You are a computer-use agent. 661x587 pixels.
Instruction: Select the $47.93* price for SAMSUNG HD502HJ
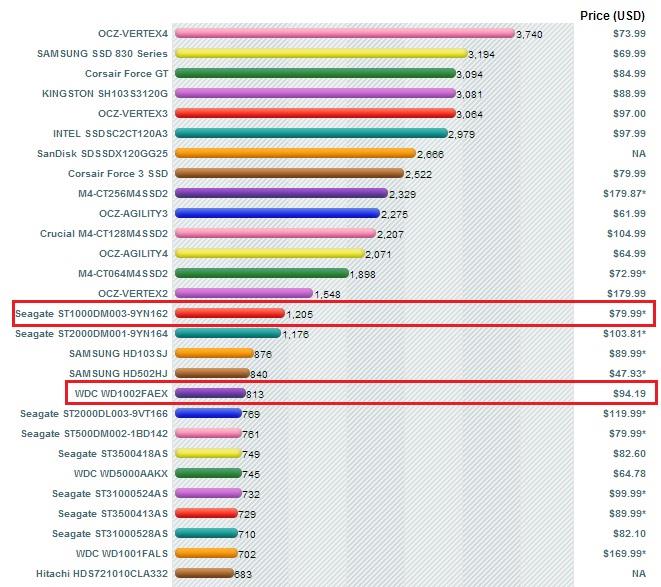click(x=629, y=373)
